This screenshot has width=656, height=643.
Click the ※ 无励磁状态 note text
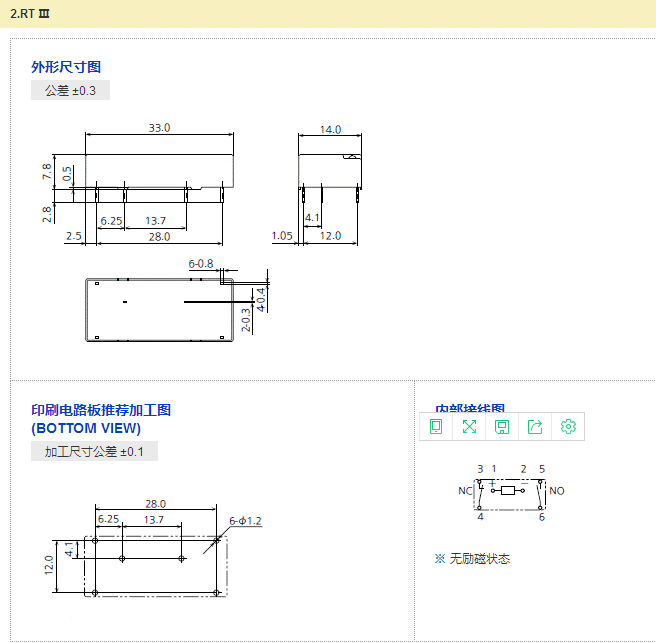pos(472,559)
